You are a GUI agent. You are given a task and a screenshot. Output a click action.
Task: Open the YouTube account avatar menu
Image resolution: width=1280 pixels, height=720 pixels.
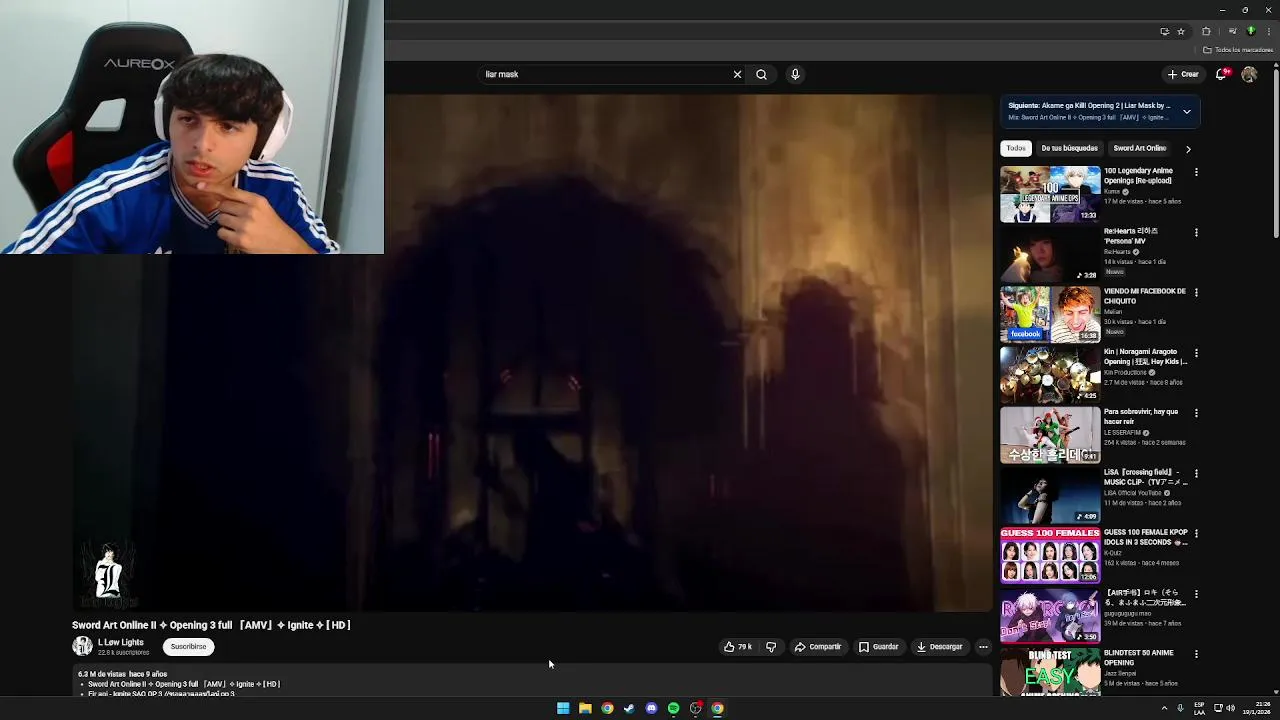click(x=1249, y=74)
